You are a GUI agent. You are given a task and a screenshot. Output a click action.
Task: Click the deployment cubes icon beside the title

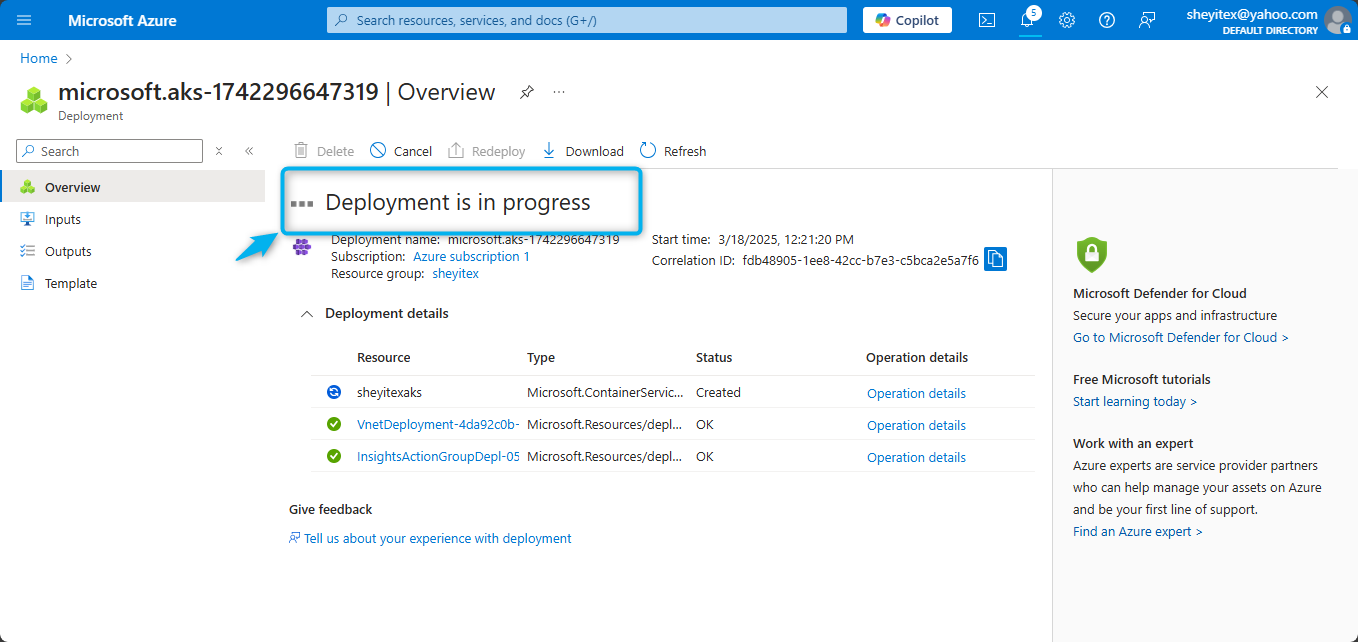(35, 99)
